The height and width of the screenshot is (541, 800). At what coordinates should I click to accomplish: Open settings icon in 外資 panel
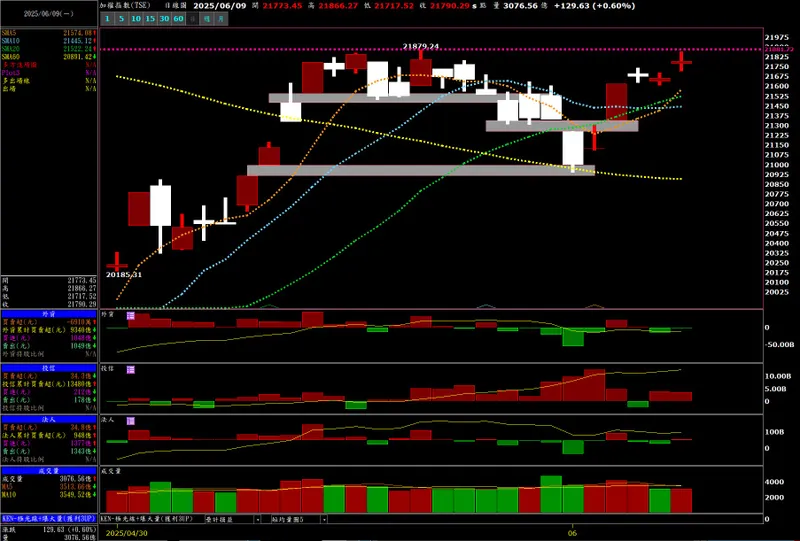(x=131, y=316)
